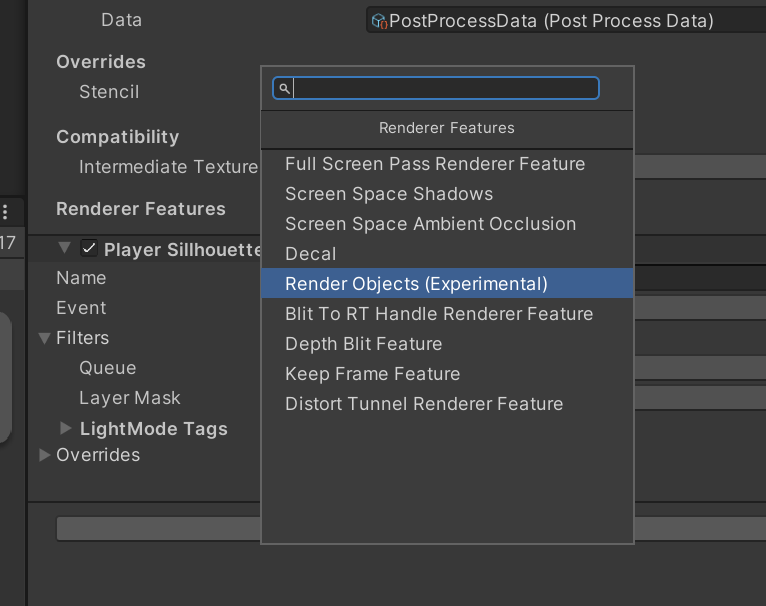This screenshot has height=606, width=766.
Task: Click the magnifier icon in search box
Action: 284,89
